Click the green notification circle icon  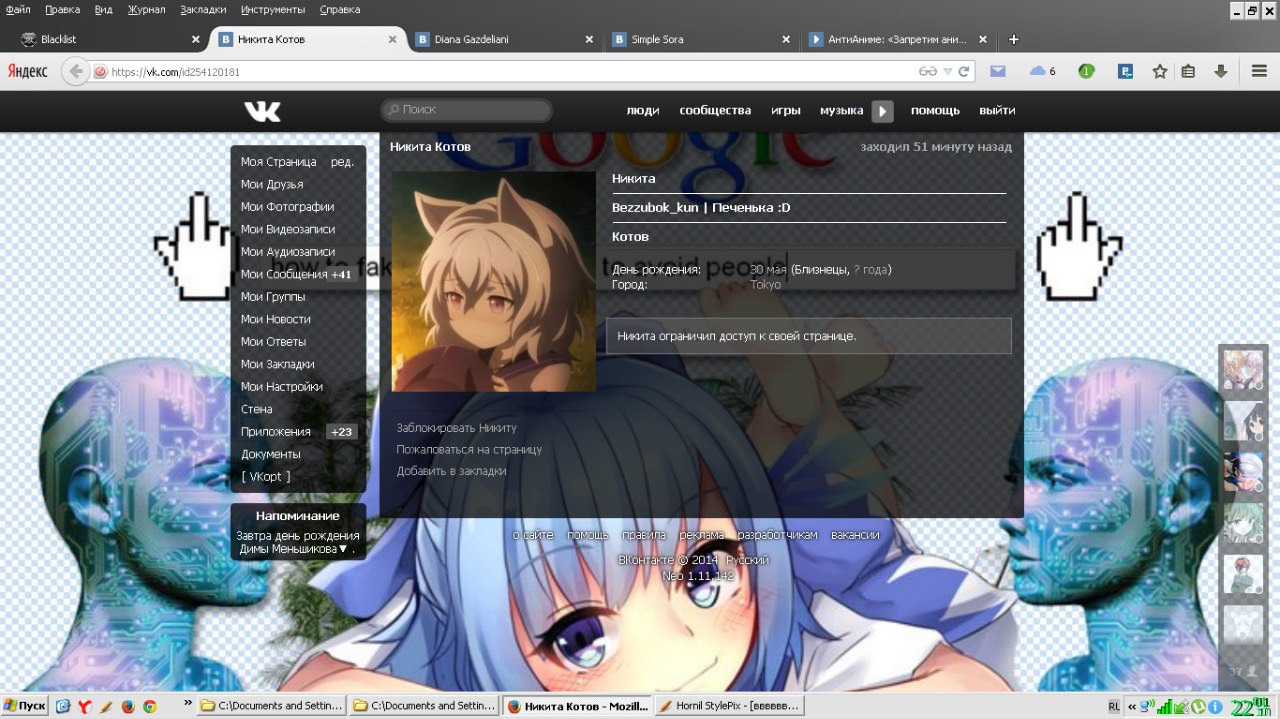pos(1086,71)
